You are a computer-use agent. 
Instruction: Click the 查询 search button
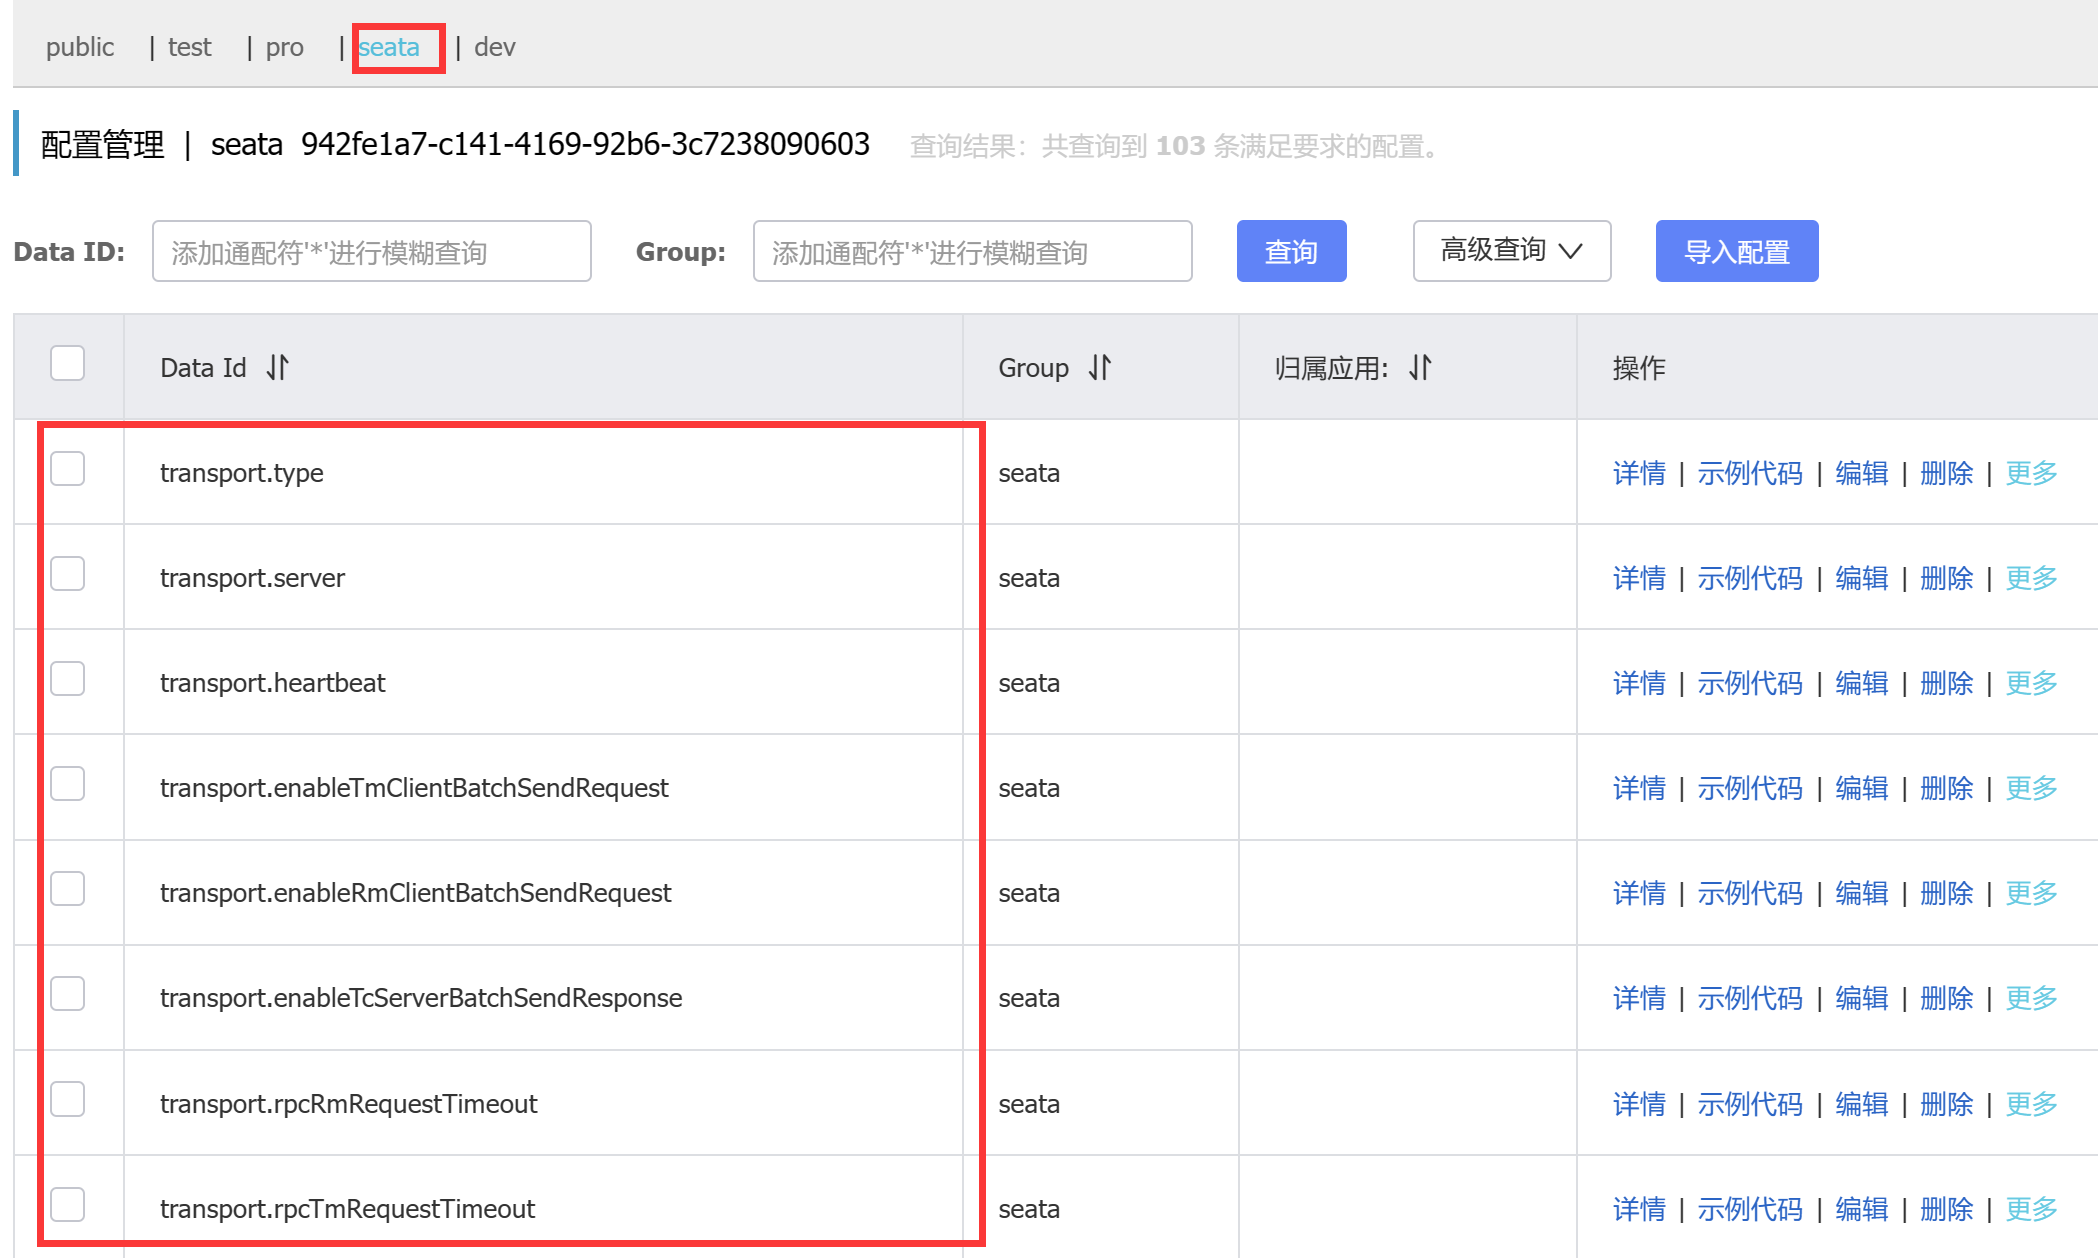[x=1291, y=251]
